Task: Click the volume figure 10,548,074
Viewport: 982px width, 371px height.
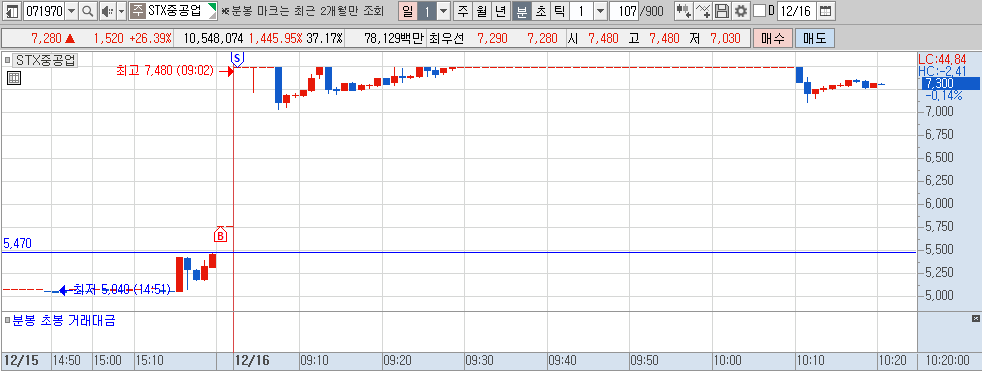Action: (x=213, y=38)
